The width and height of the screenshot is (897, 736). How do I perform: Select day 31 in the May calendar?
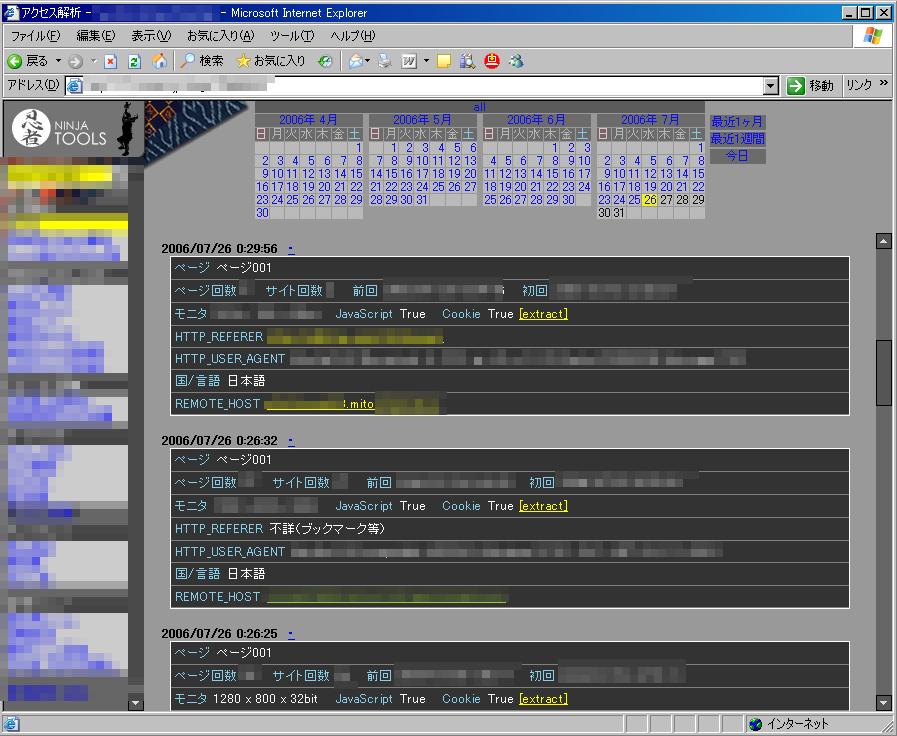(x=422, y=200)
